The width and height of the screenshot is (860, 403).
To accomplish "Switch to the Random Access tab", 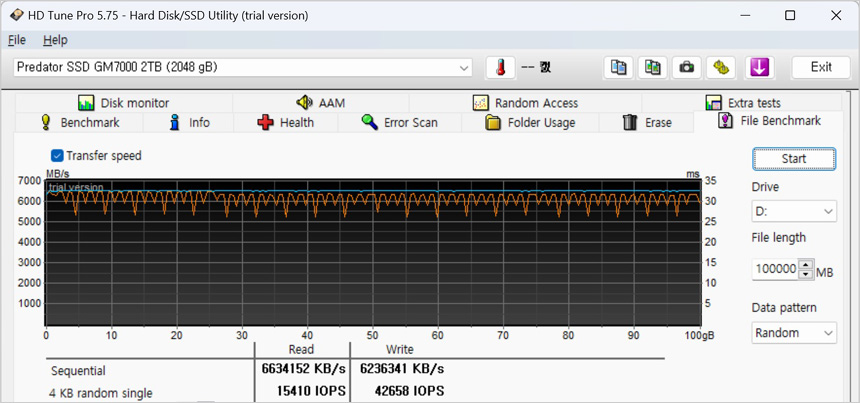I will [525, 103].
